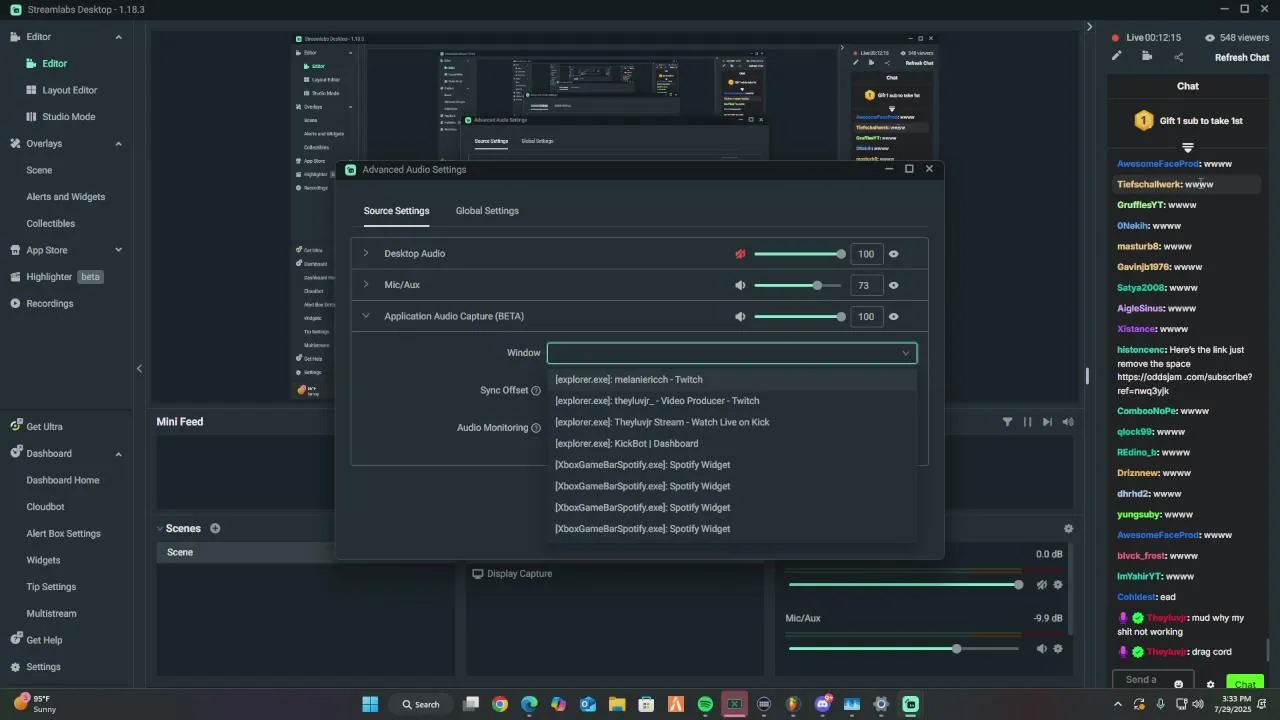Open Google Chrome from the taskbar
1280x720 pixels.
point(500,704)
